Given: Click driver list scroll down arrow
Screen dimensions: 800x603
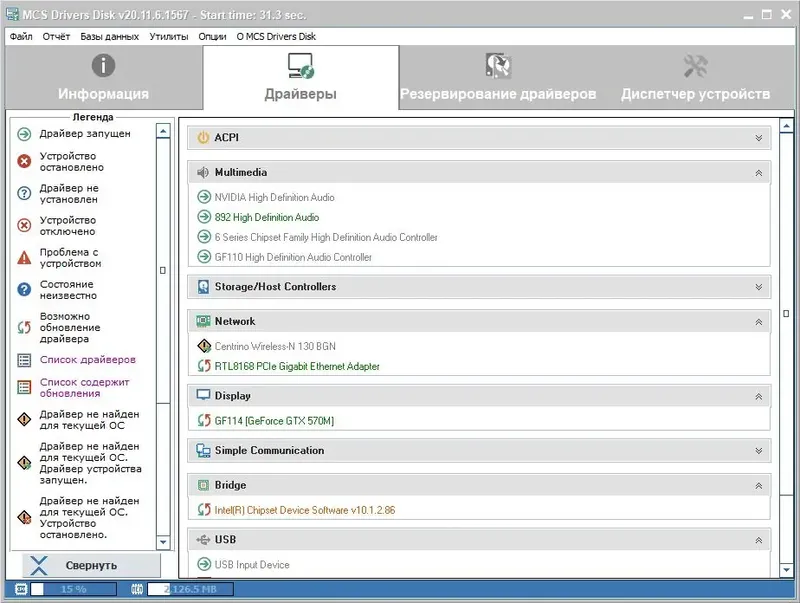Looking at the screenshot, I should [x=786, y=570].
